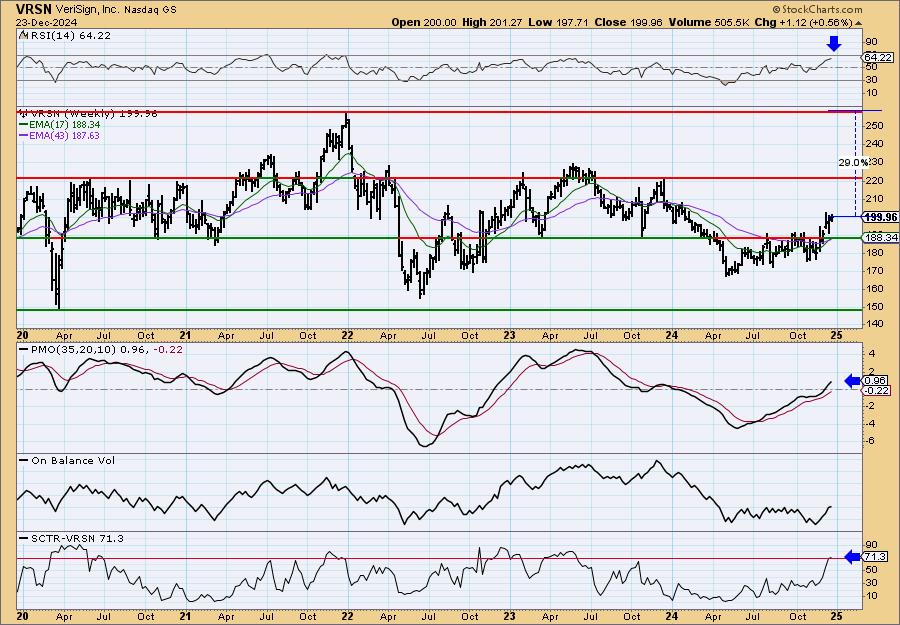Click the up-triangle icon after Chg value
Viewport: 900px width, 625px height.
click(859, 23)
